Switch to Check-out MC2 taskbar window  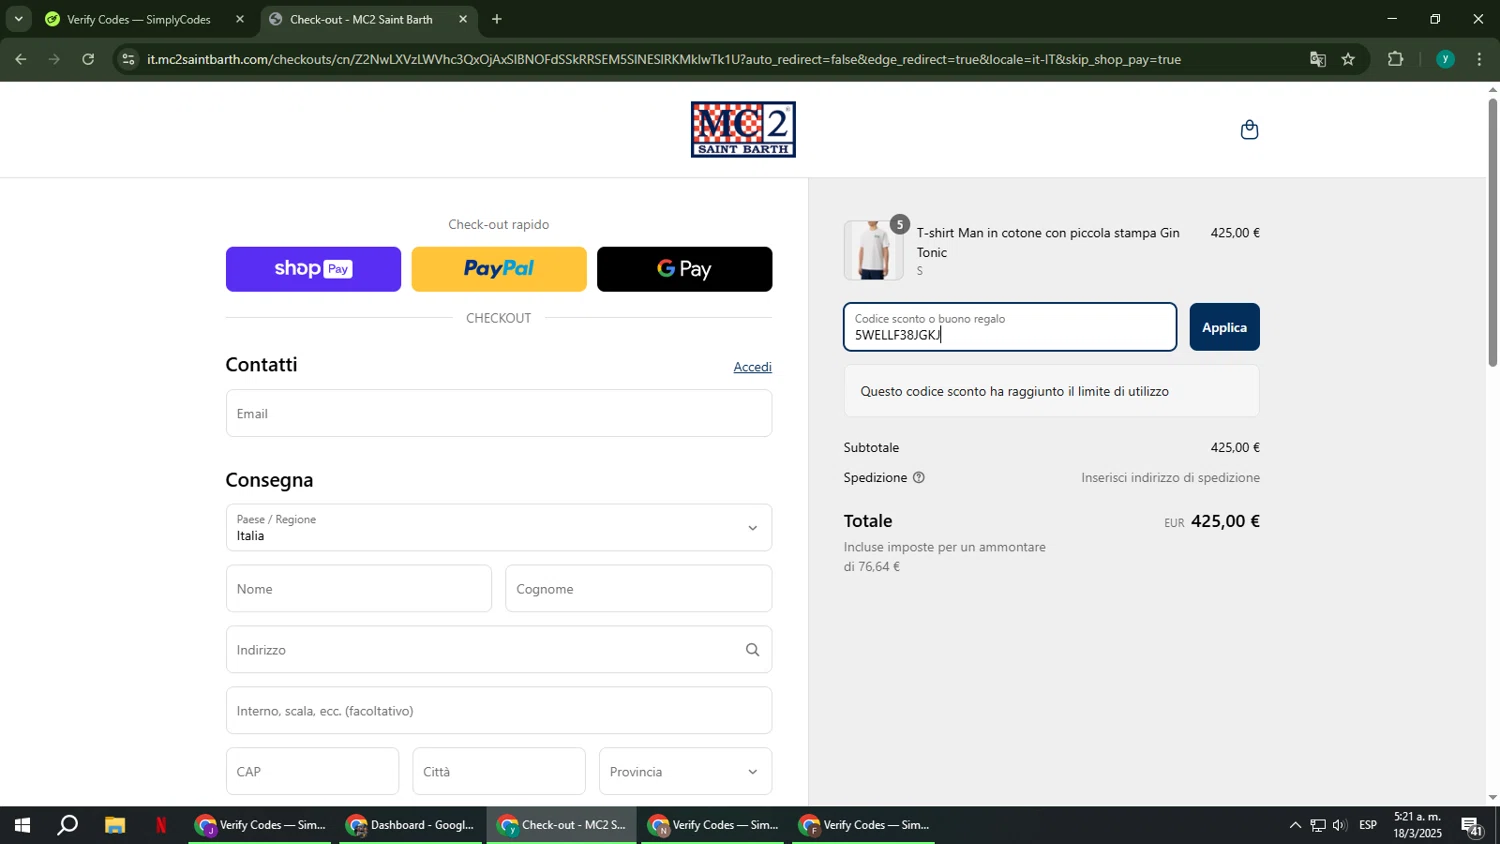click(562, 825)
